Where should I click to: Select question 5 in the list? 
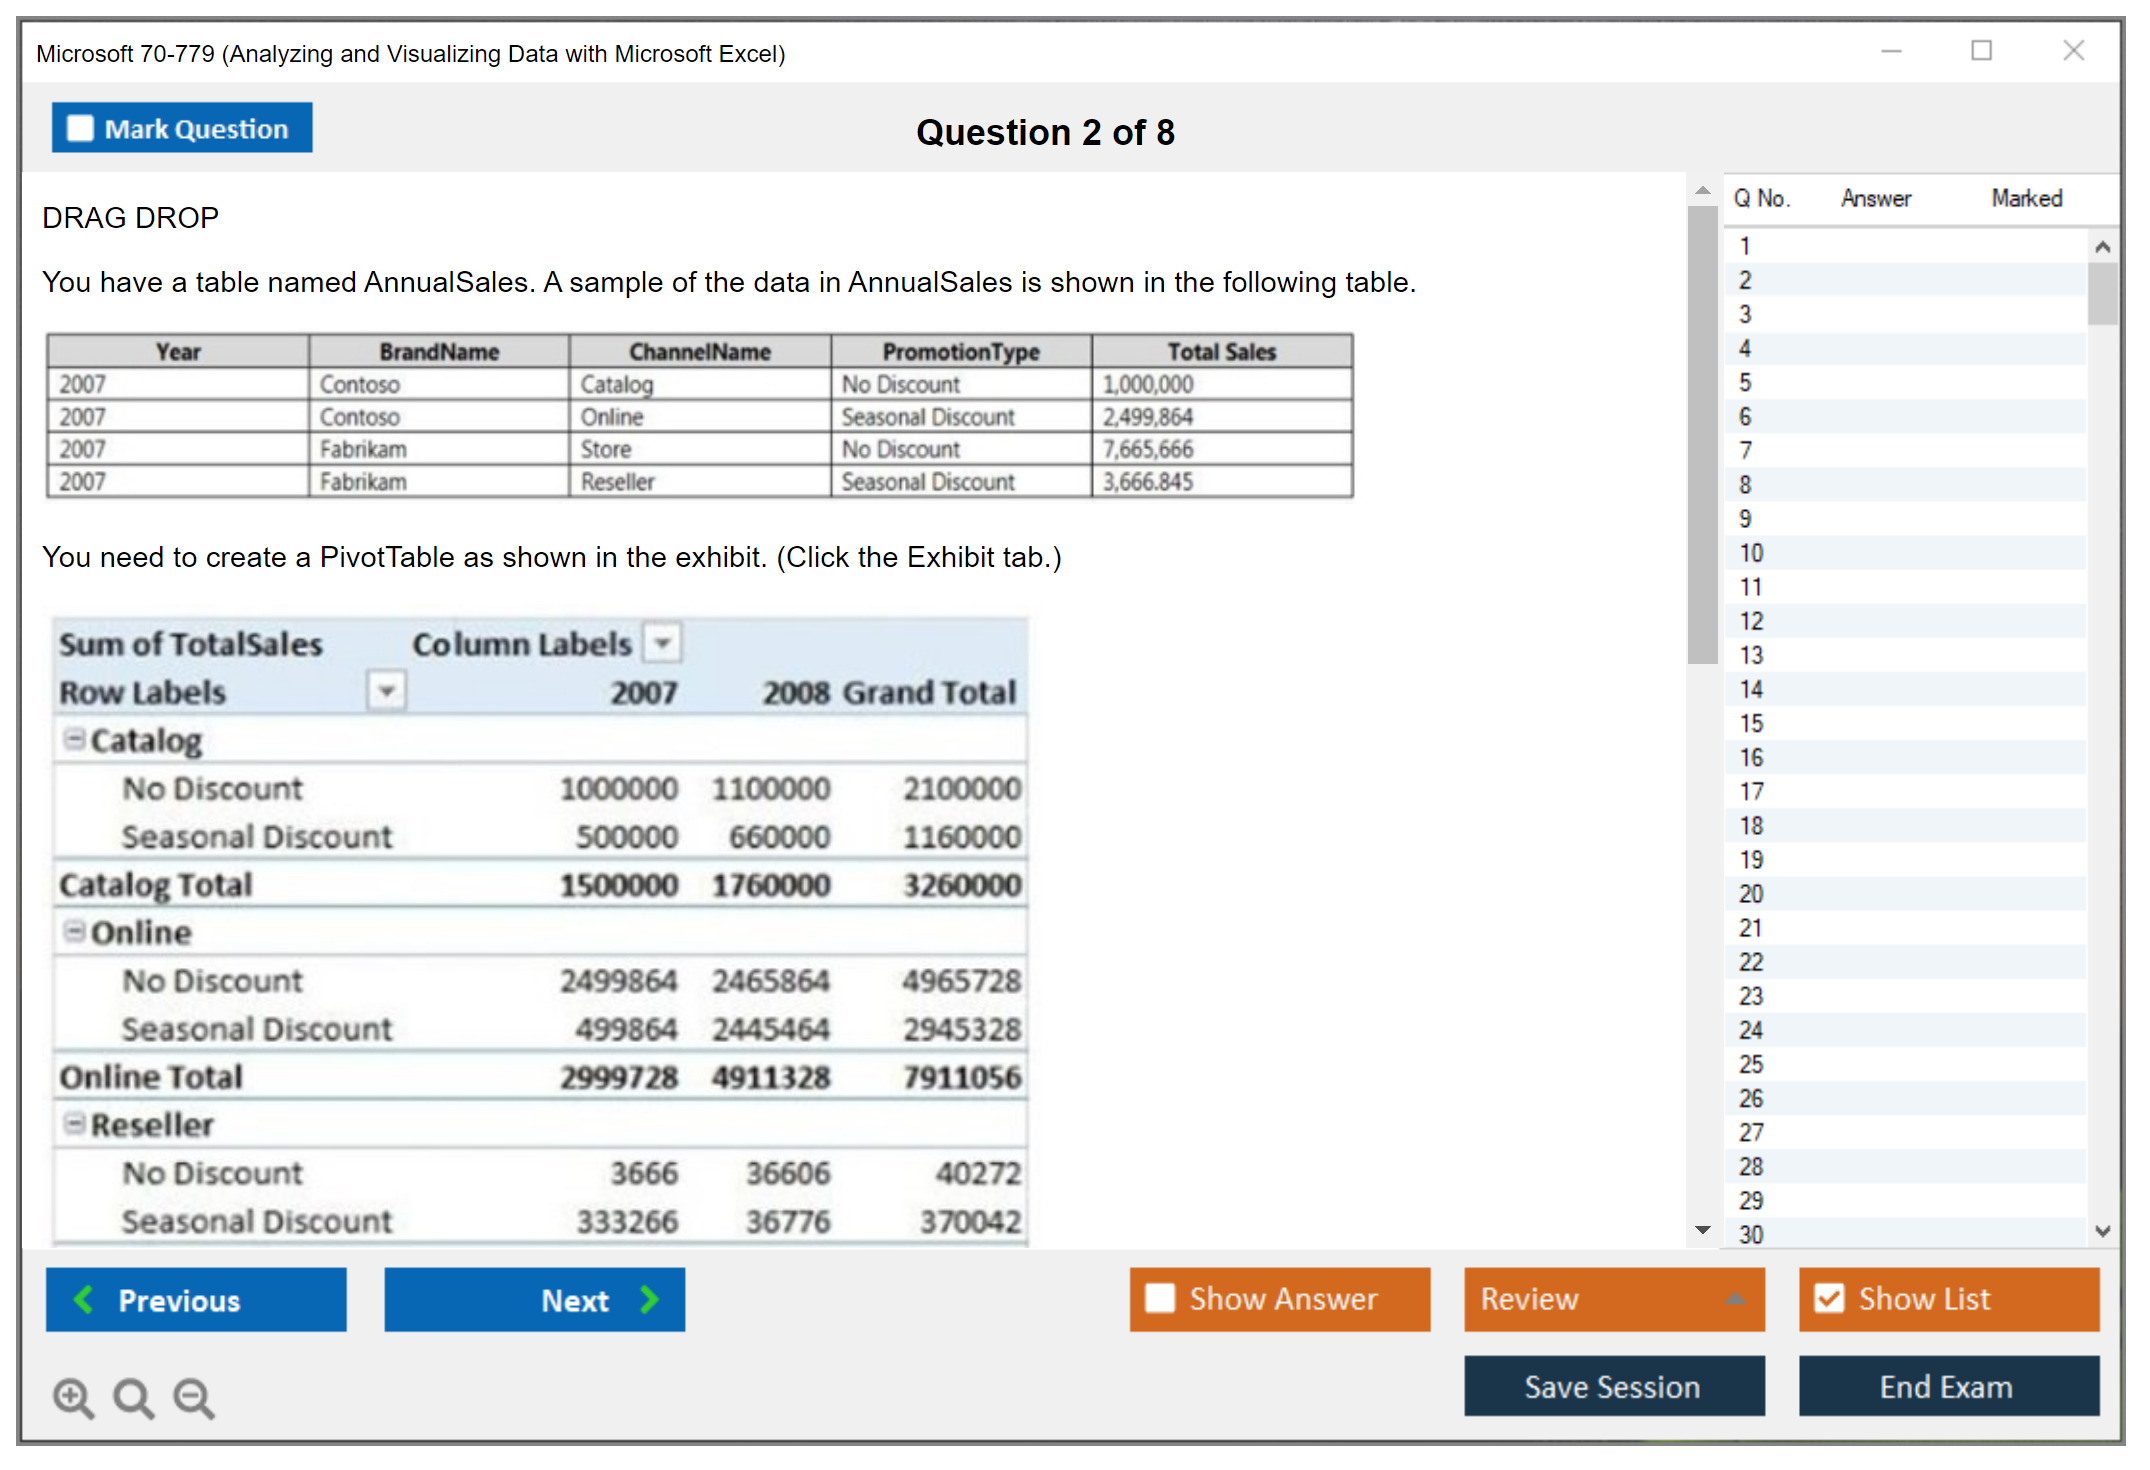coord(1745,382)
